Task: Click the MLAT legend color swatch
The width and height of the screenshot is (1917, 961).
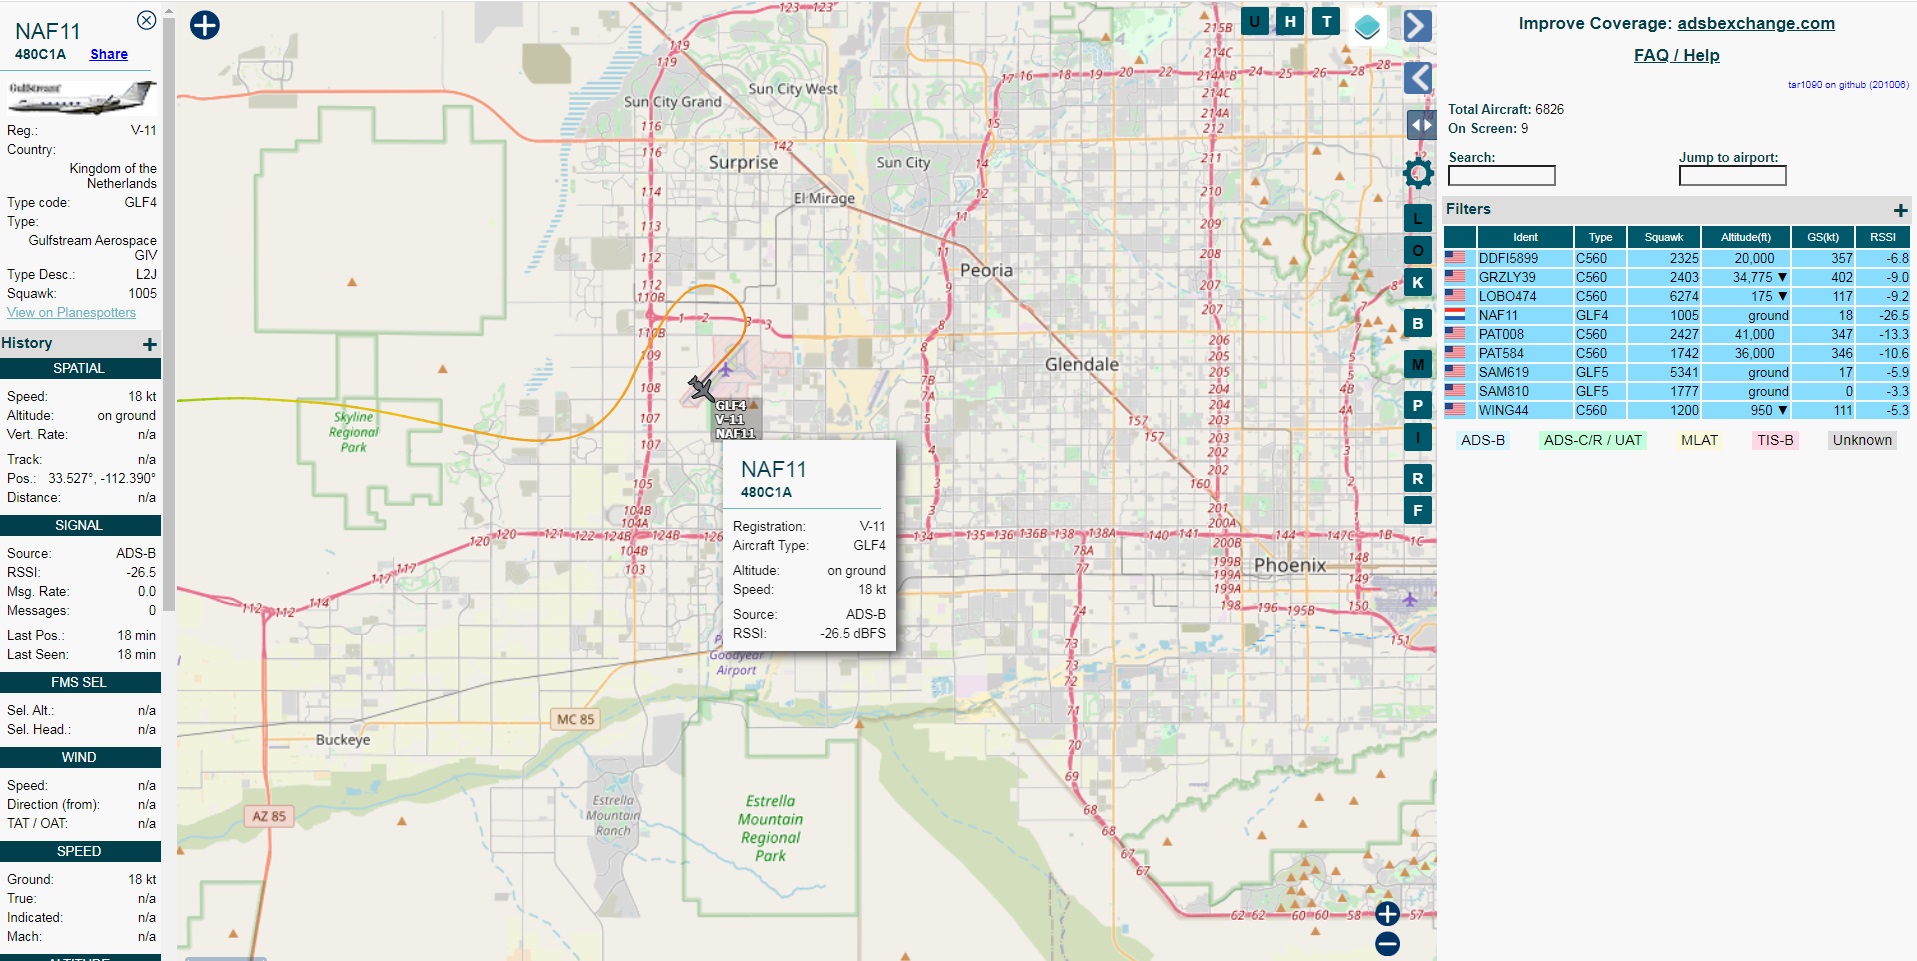Action: point(1699,440)
